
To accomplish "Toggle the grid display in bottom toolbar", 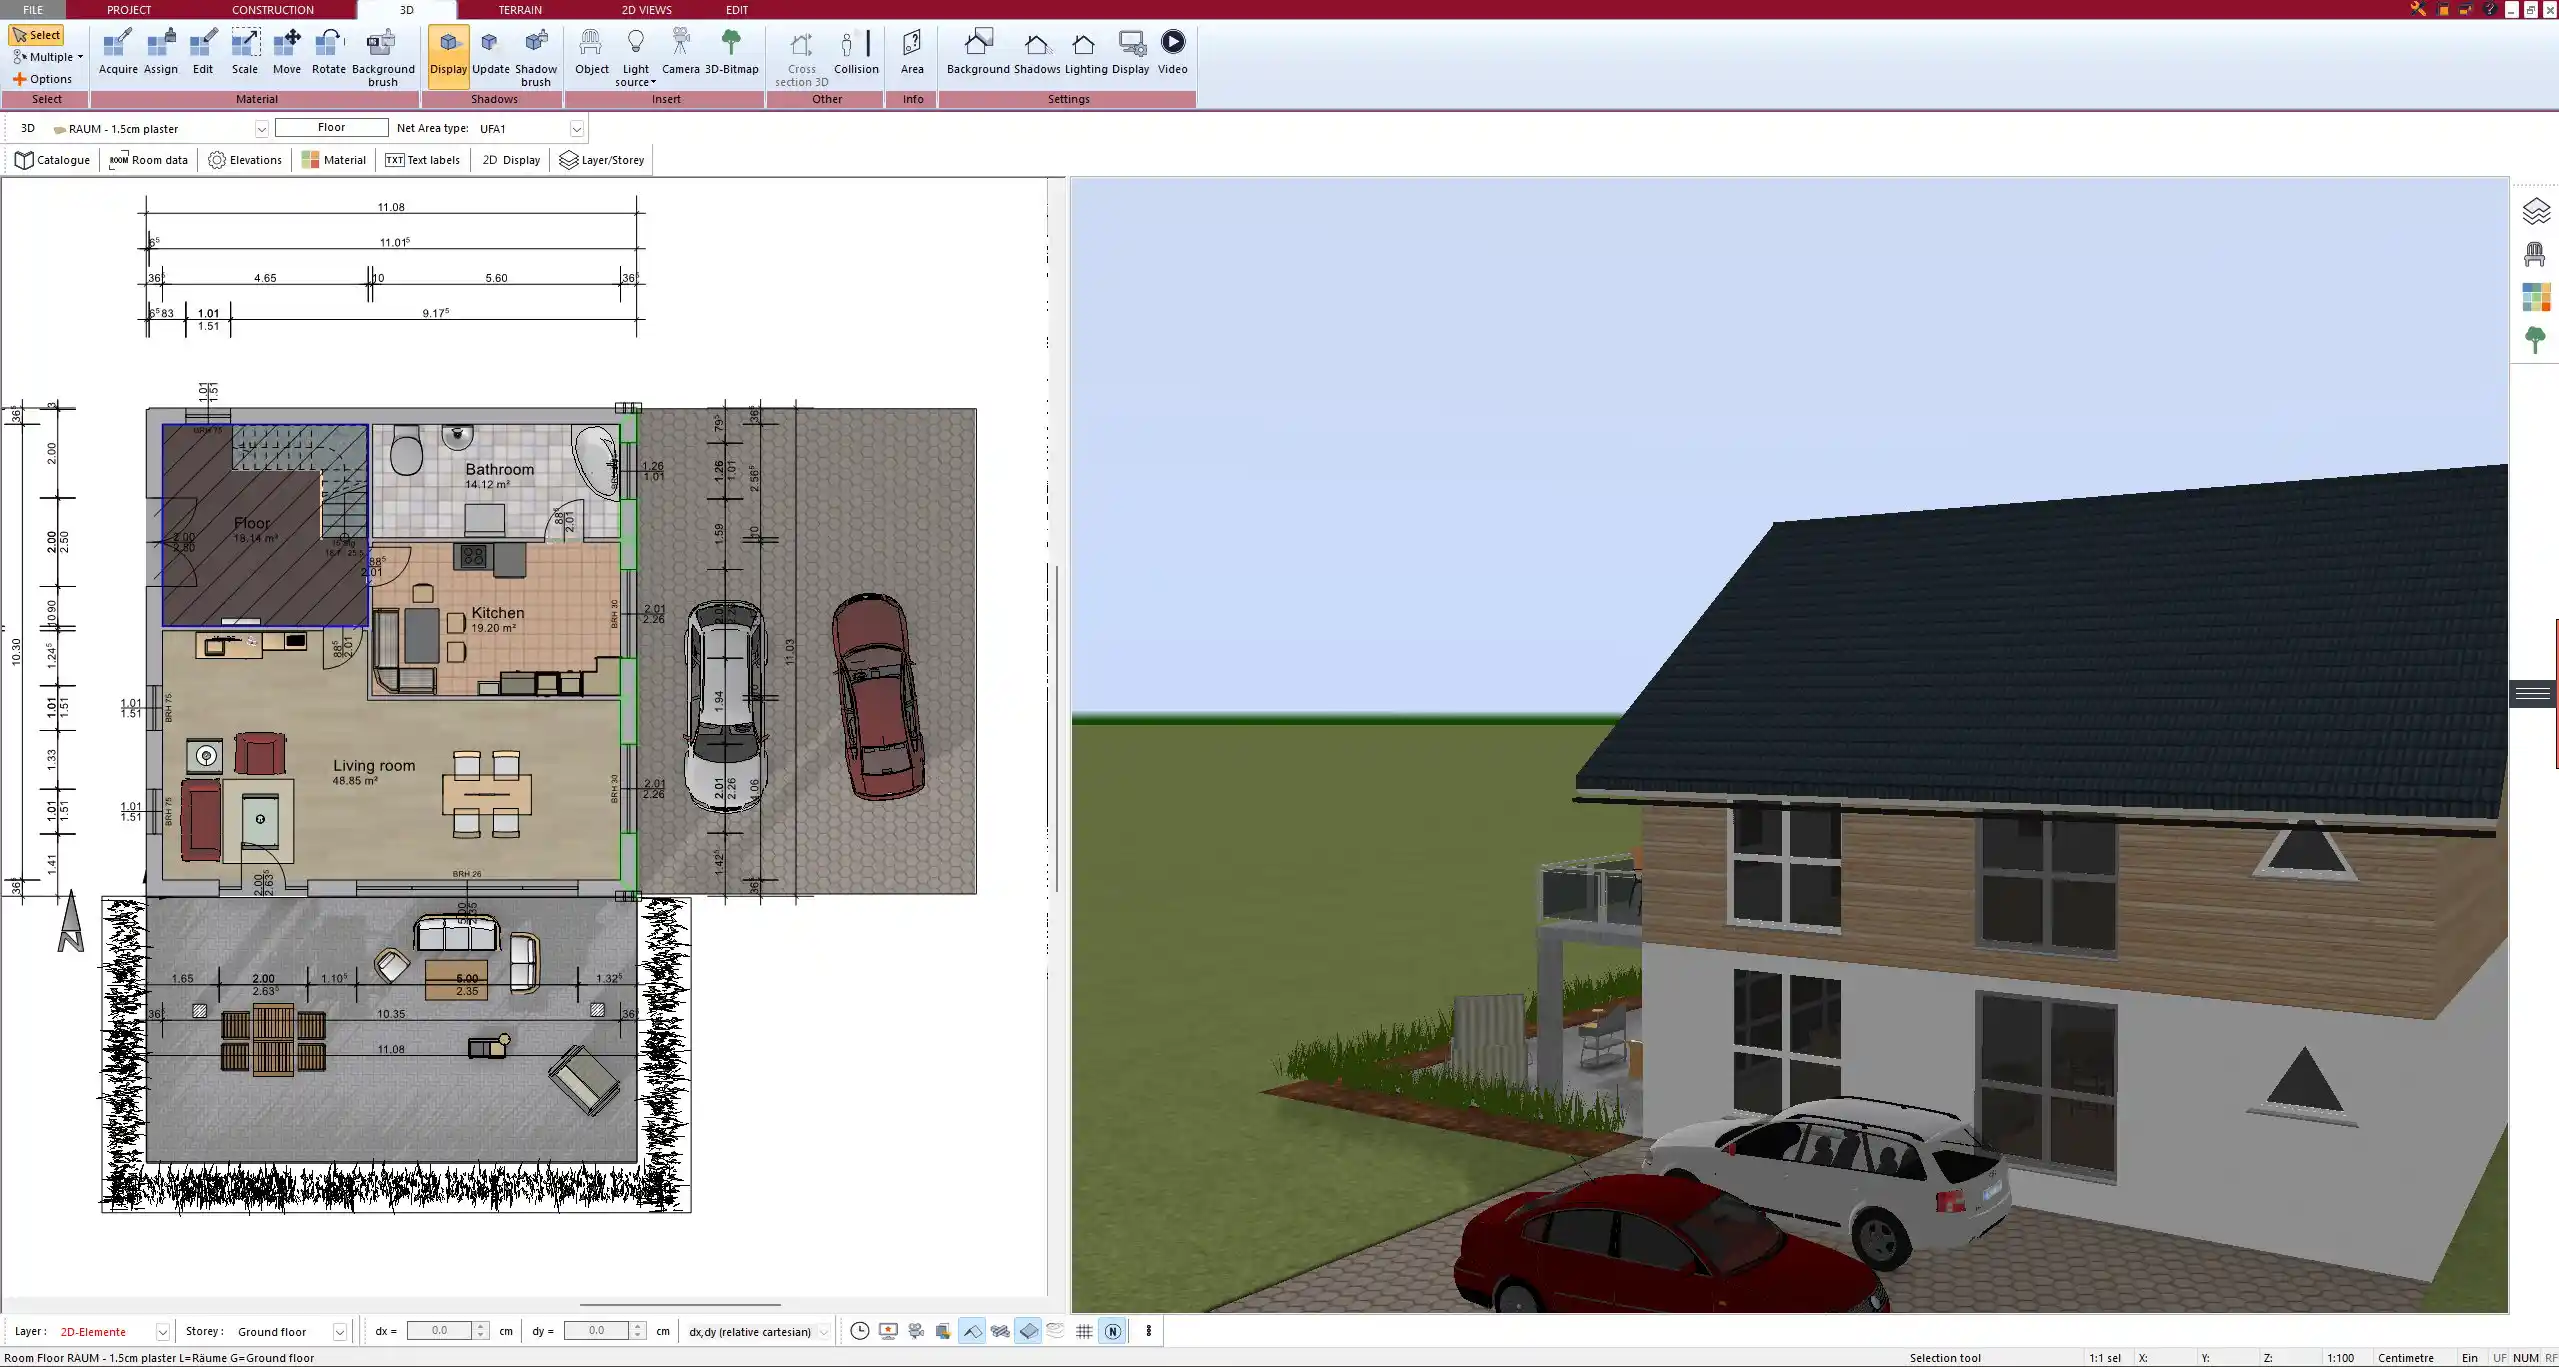I will 1084,1331.
